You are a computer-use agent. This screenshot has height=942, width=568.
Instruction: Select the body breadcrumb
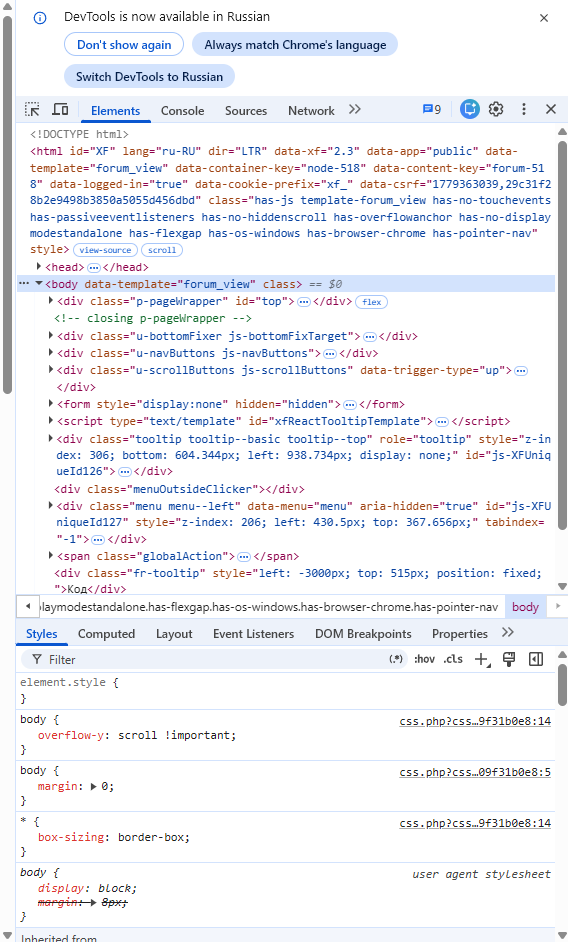[525, 607]
